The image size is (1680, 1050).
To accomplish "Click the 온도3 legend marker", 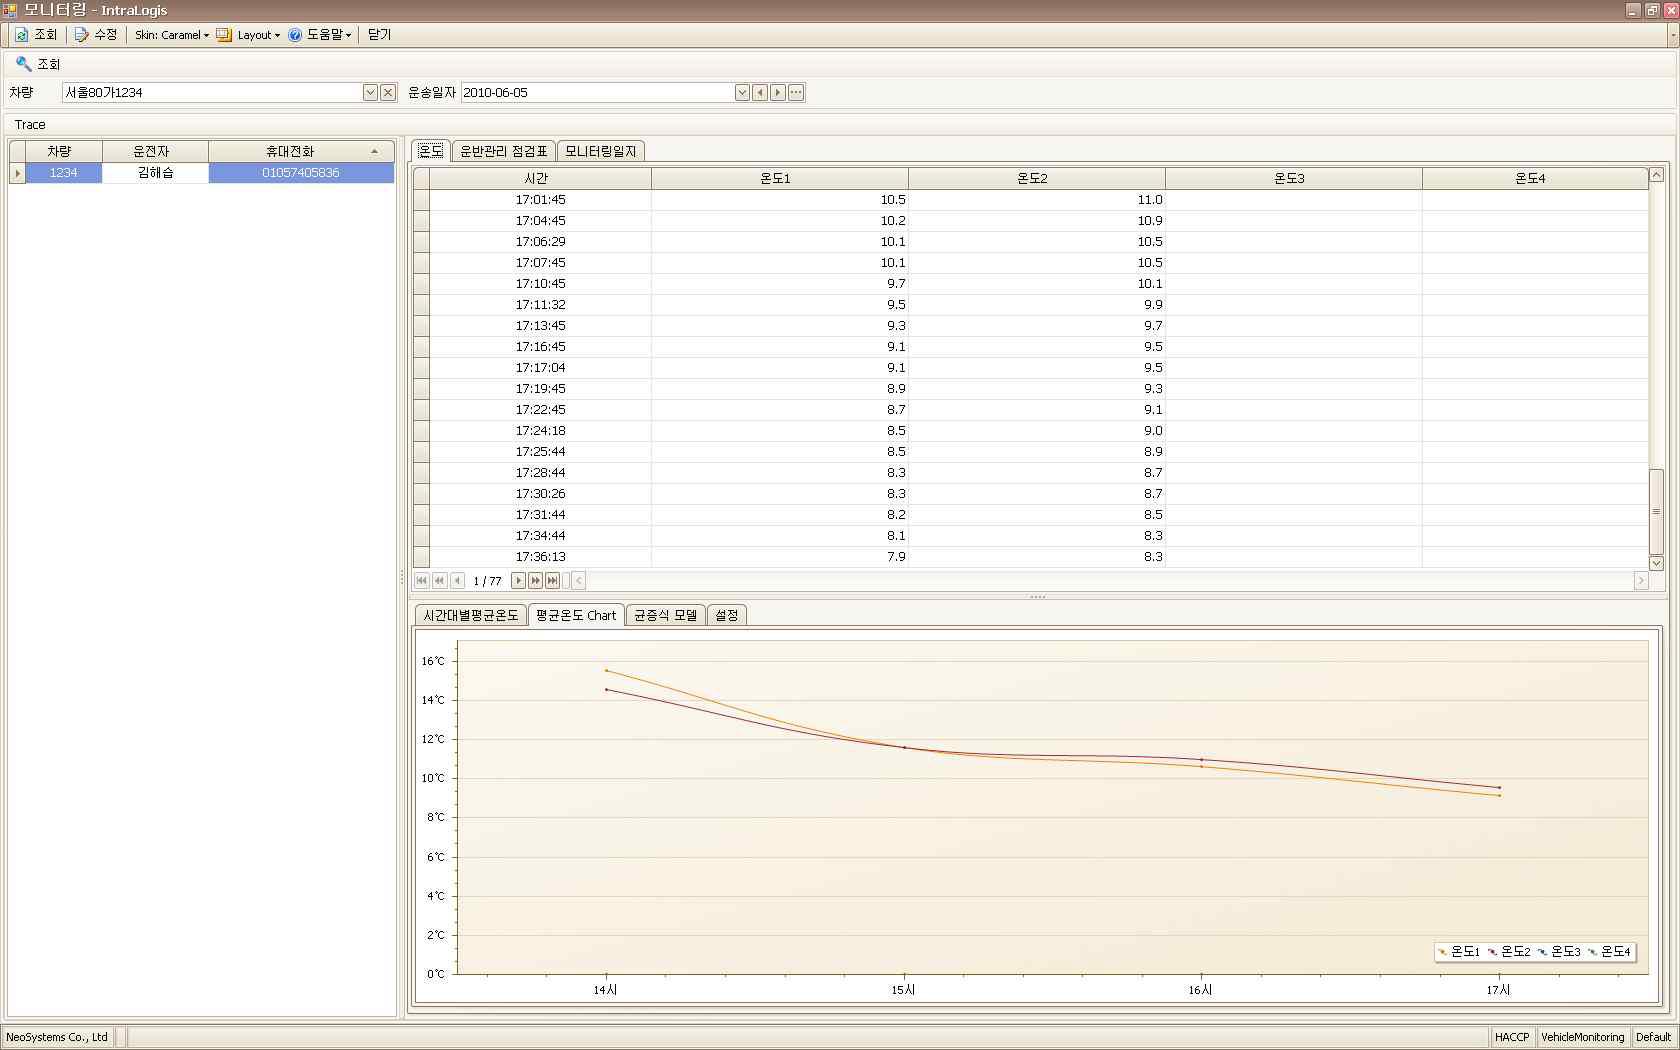I will pyautogui.click(x=1543, y=952).
